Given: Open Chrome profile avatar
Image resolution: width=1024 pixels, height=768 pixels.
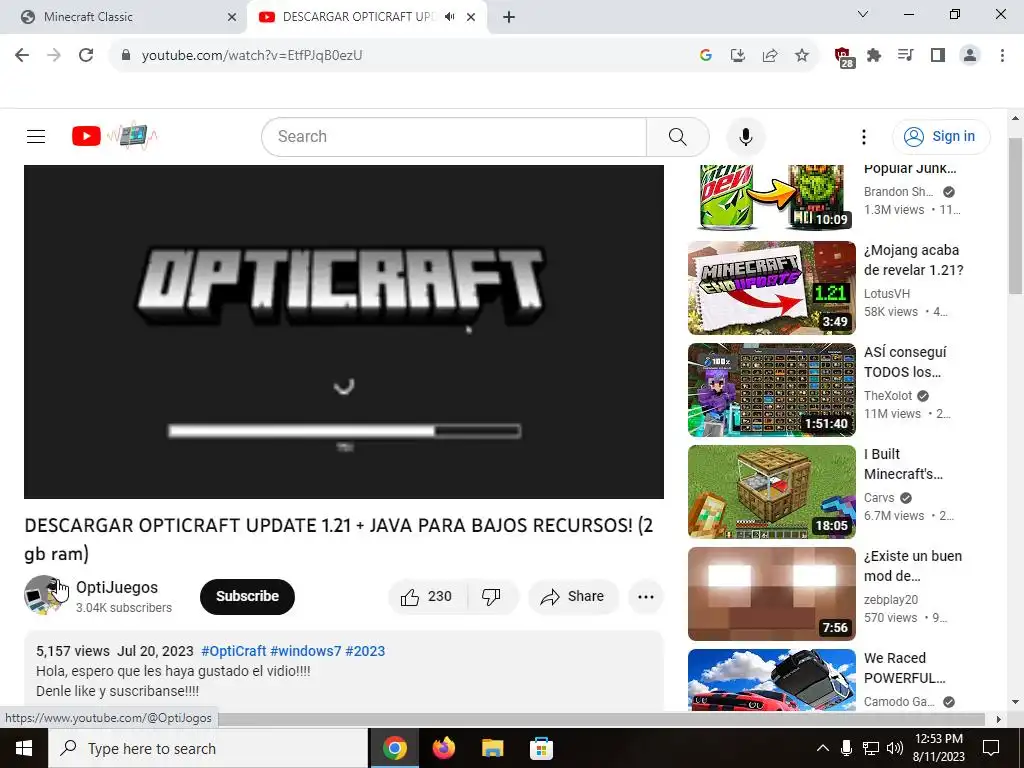Looking at the screenshot, I should tap(970, 56).
